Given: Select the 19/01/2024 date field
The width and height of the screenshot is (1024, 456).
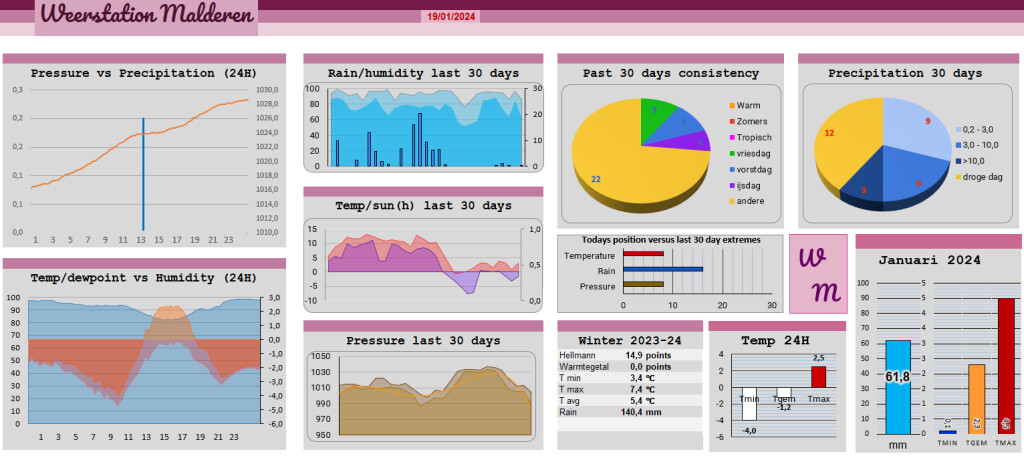Looking at the screenshot, I should pyautogui.click(x=451, y=16).
